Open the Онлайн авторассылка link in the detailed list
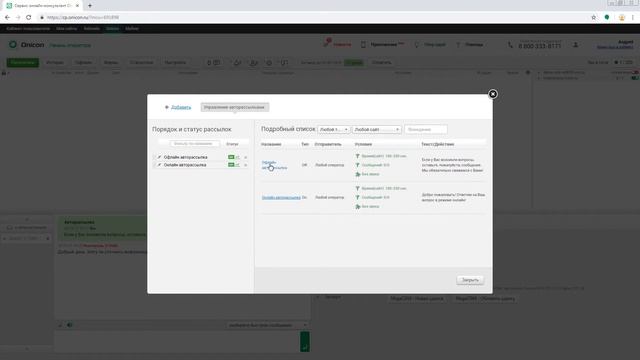This screenshot has height=360, width=640. (x=281, y=198)
